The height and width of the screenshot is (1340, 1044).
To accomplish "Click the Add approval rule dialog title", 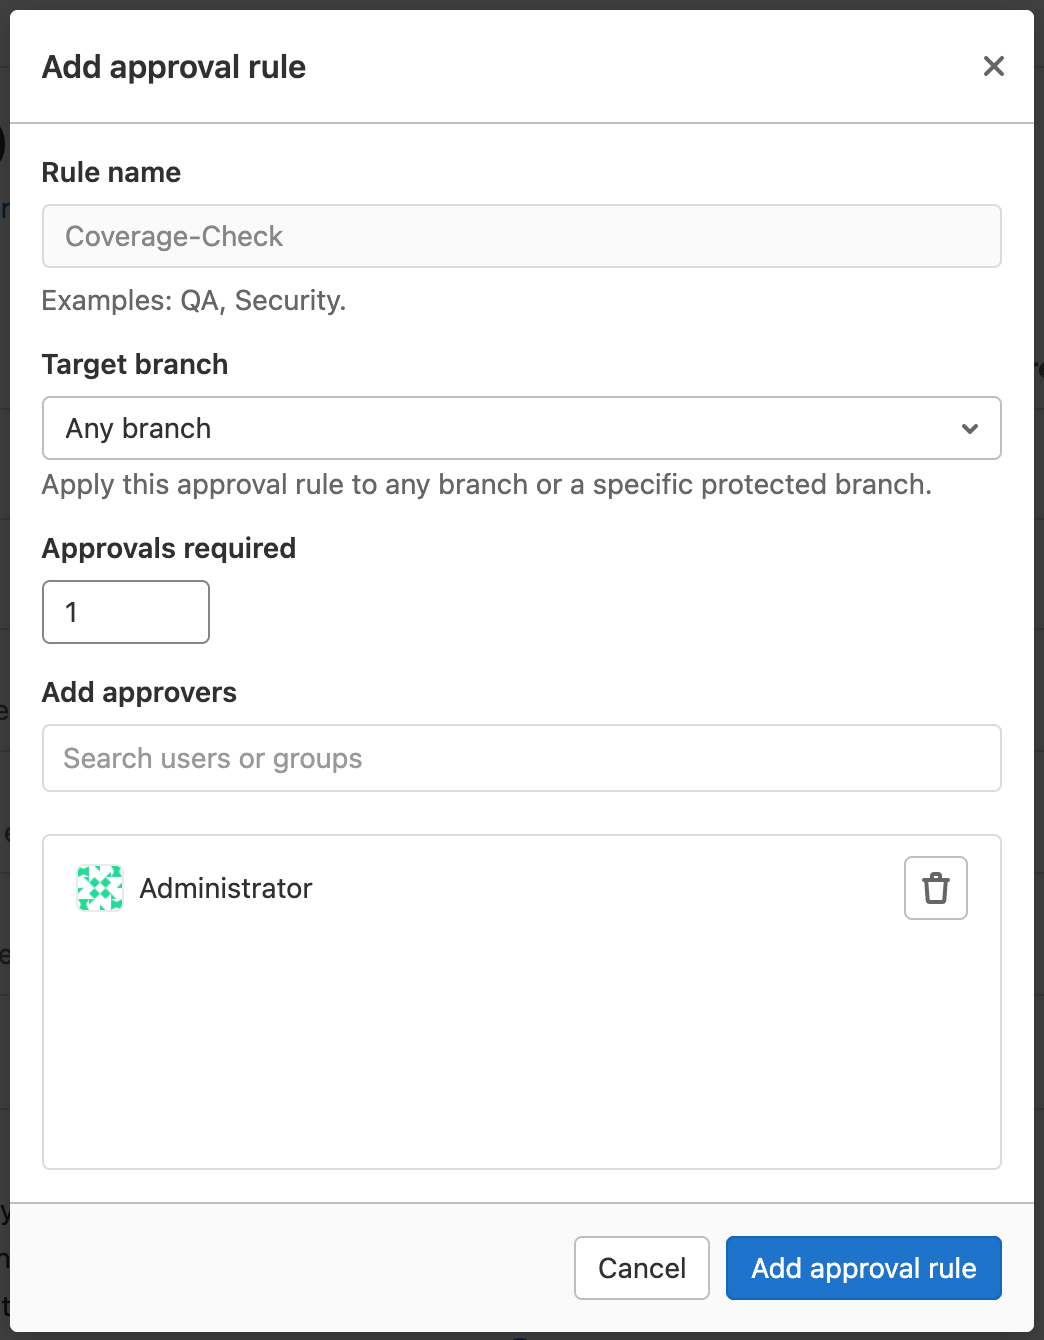I will [173, 66].
